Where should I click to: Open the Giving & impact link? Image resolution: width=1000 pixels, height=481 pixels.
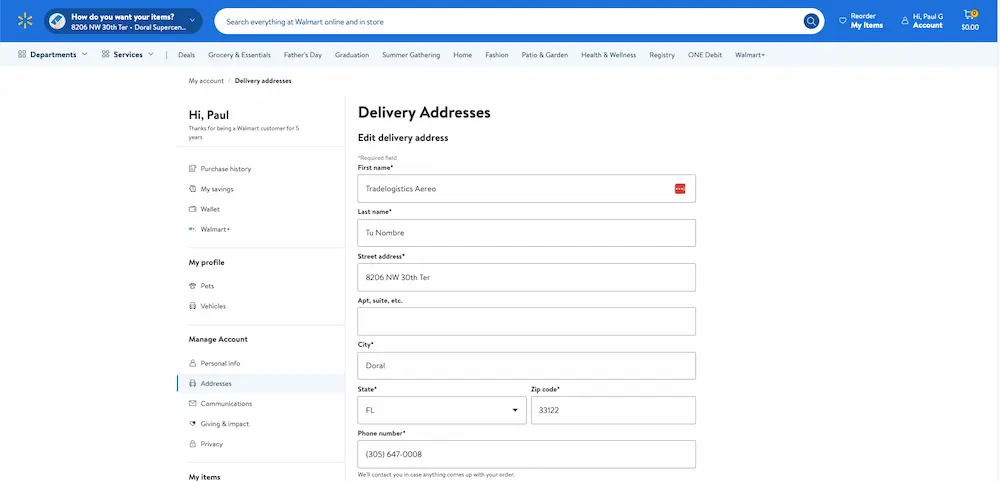(x=224, y=424)
